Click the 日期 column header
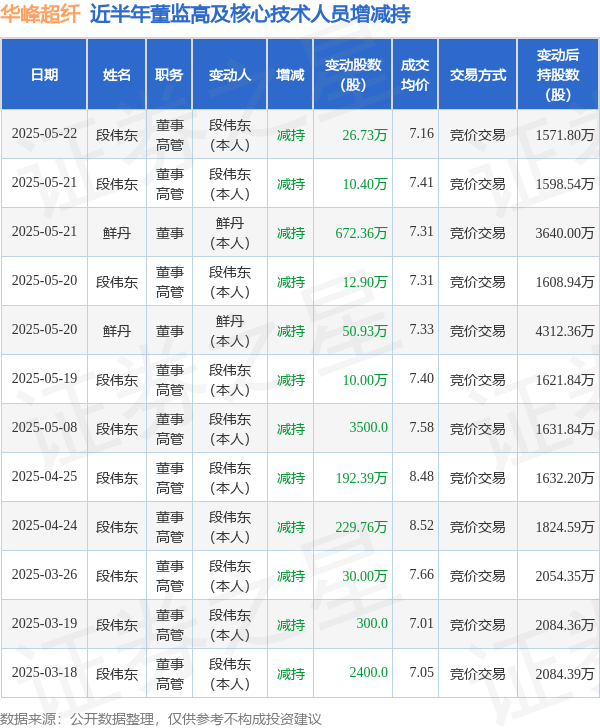 coord(44,75)
